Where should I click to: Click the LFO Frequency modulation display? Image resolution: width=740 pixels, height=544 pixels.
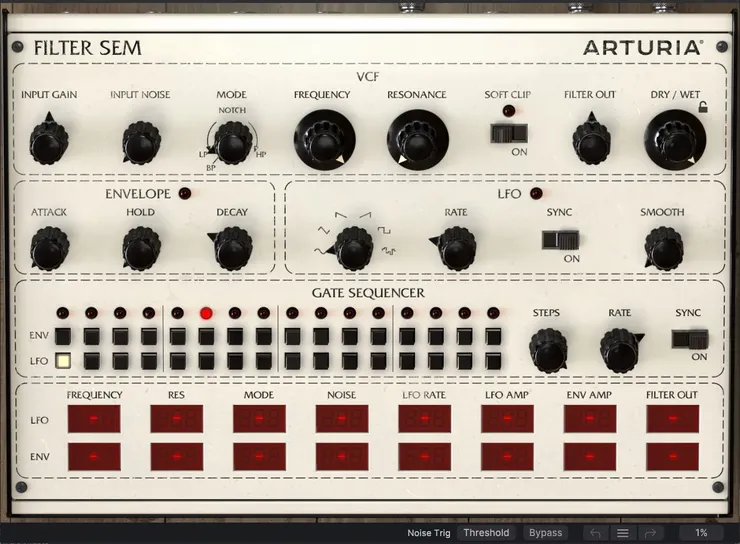(x=94, y=419)
